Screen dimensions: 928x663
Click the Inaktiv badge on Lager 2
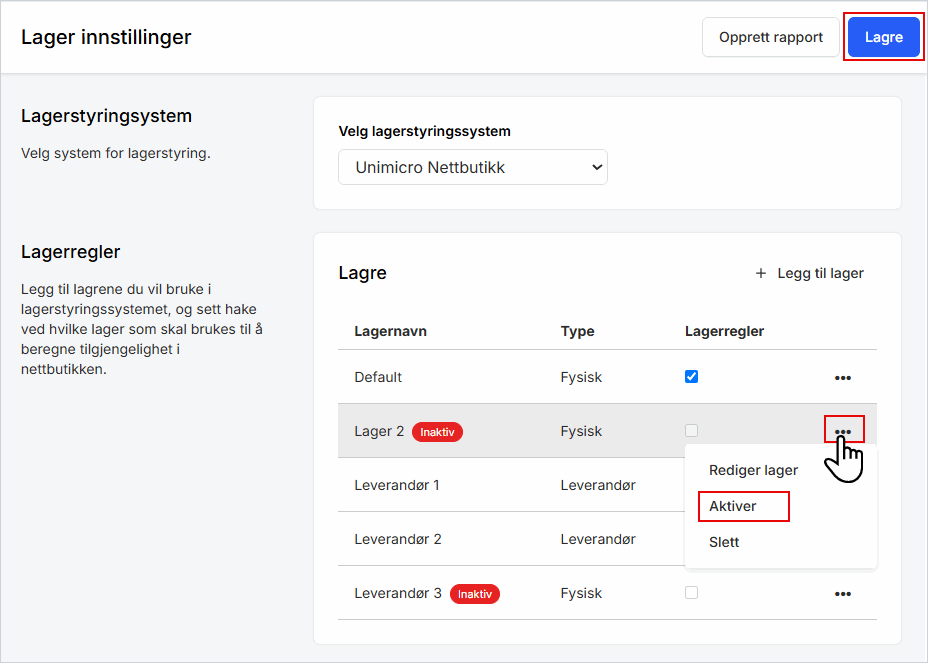click(437, 432)
